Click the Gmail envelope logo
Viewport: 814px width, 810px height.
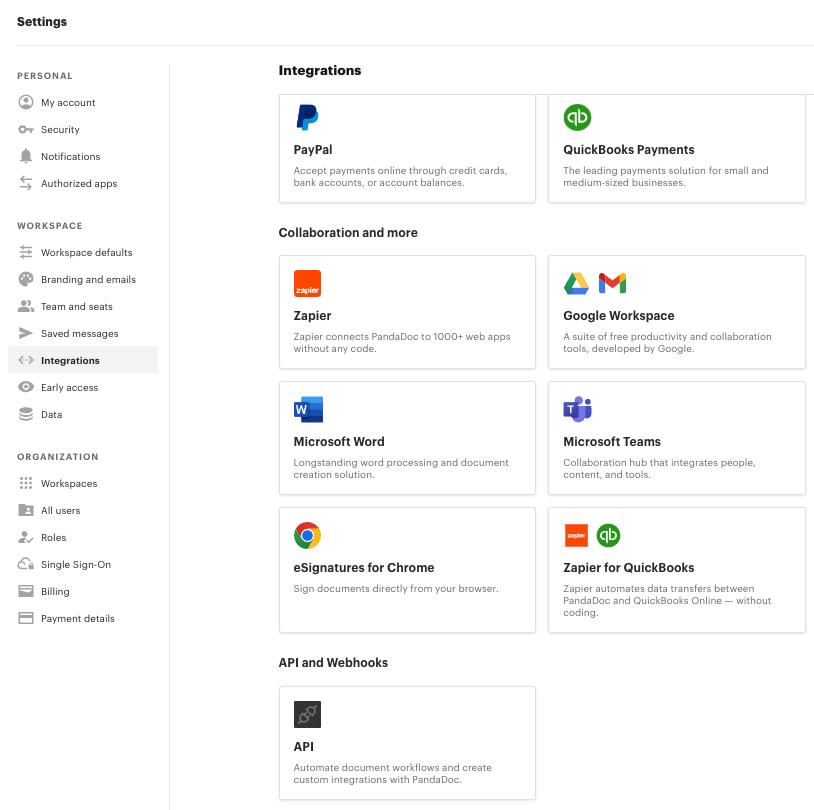click(613, 284)
